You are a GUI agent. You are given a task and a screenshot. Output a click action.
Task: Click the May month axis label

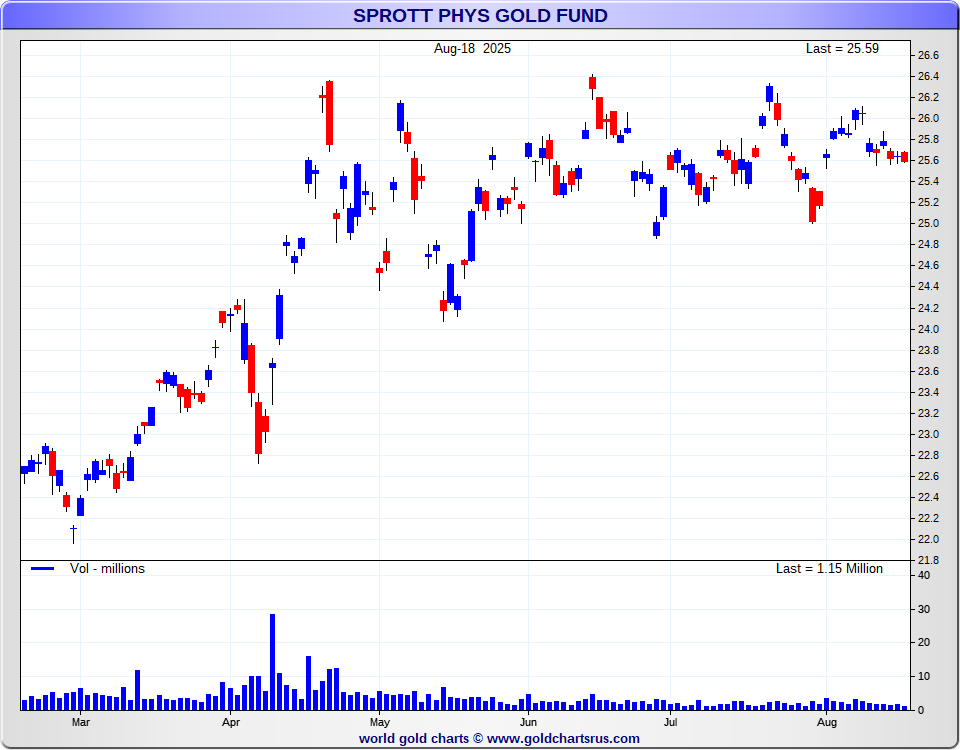pos(380,722)
